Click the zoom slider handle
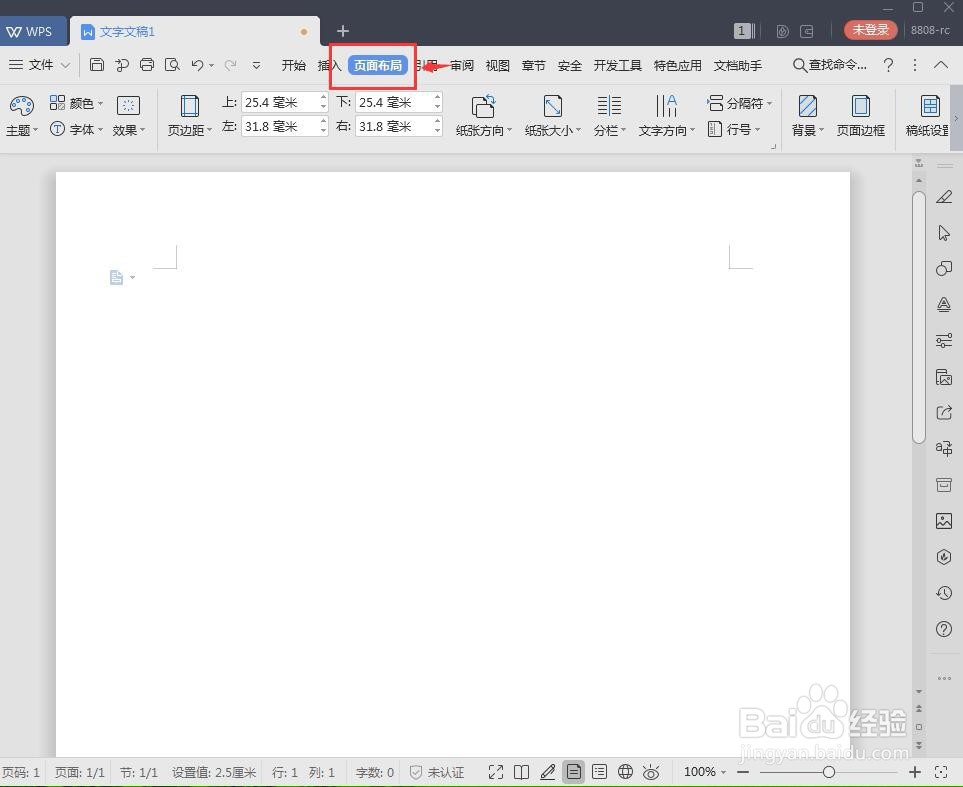963x787 pixels. (x=828, y=772)
